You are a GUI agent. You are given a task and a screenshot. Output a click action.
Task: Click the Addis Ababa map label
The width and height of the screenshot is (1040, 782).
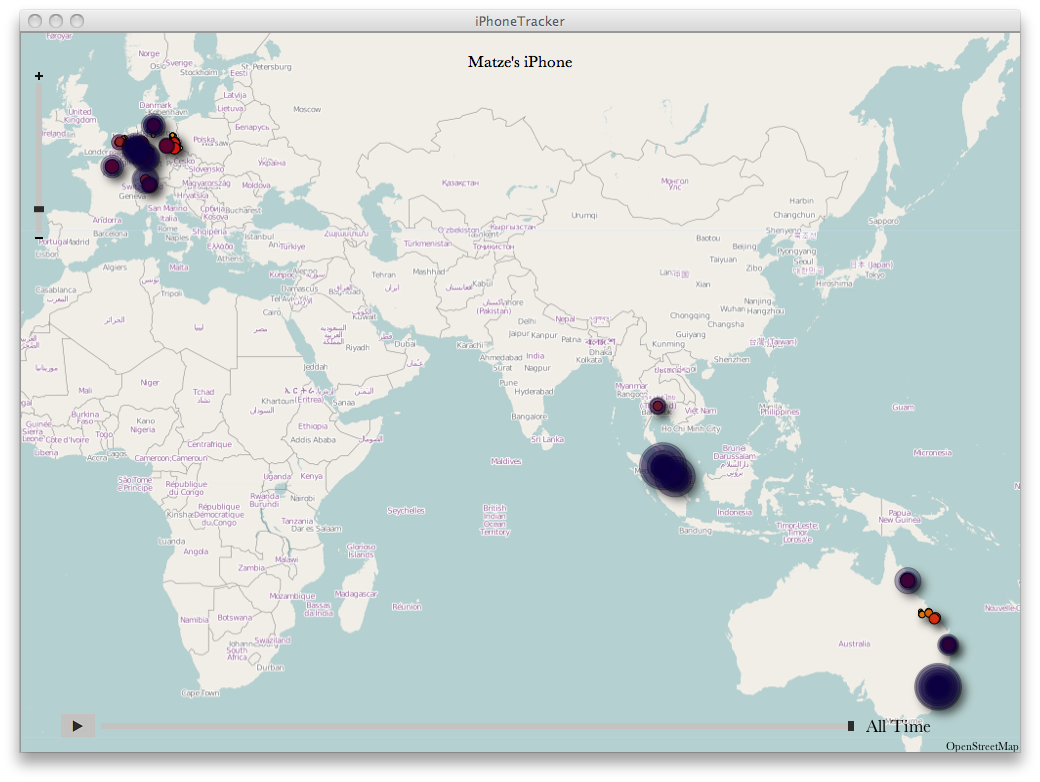pyautogui.click(x=313, y=440)
